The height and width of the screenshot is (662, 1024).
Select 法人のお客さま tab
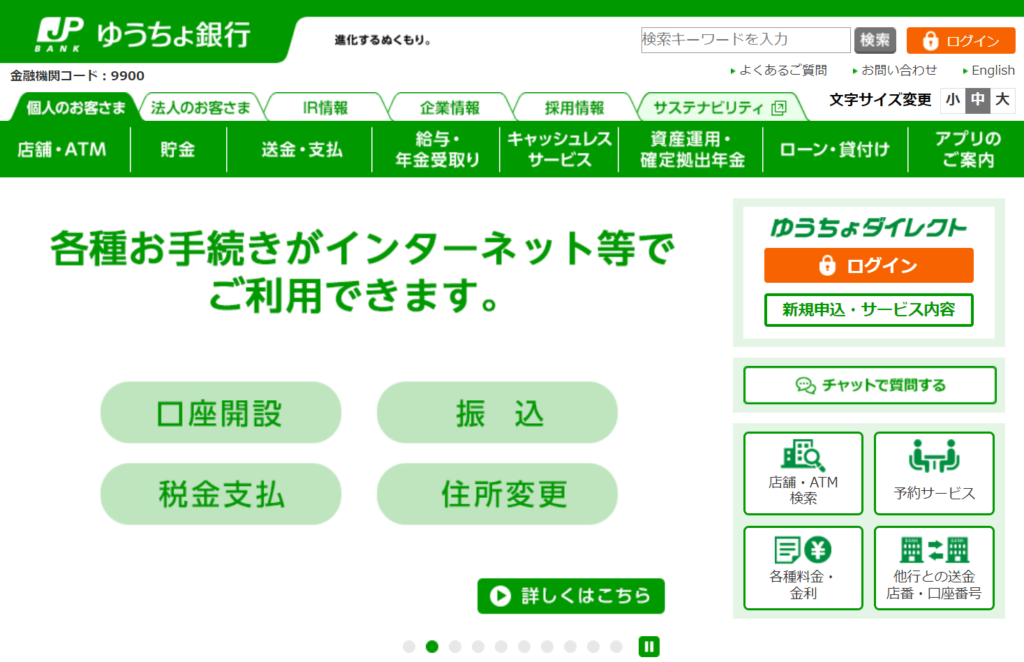[x=200, y=108]
